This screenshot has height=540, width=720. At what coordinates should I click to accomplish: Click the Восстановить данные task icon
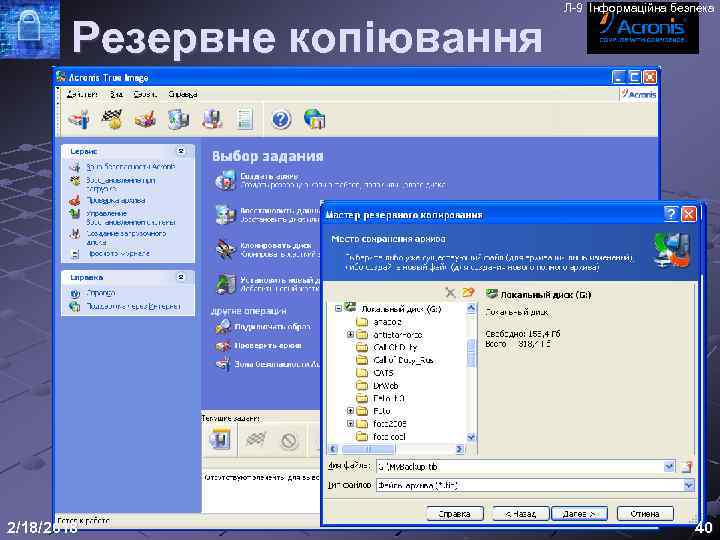click(x=225, y=214)
